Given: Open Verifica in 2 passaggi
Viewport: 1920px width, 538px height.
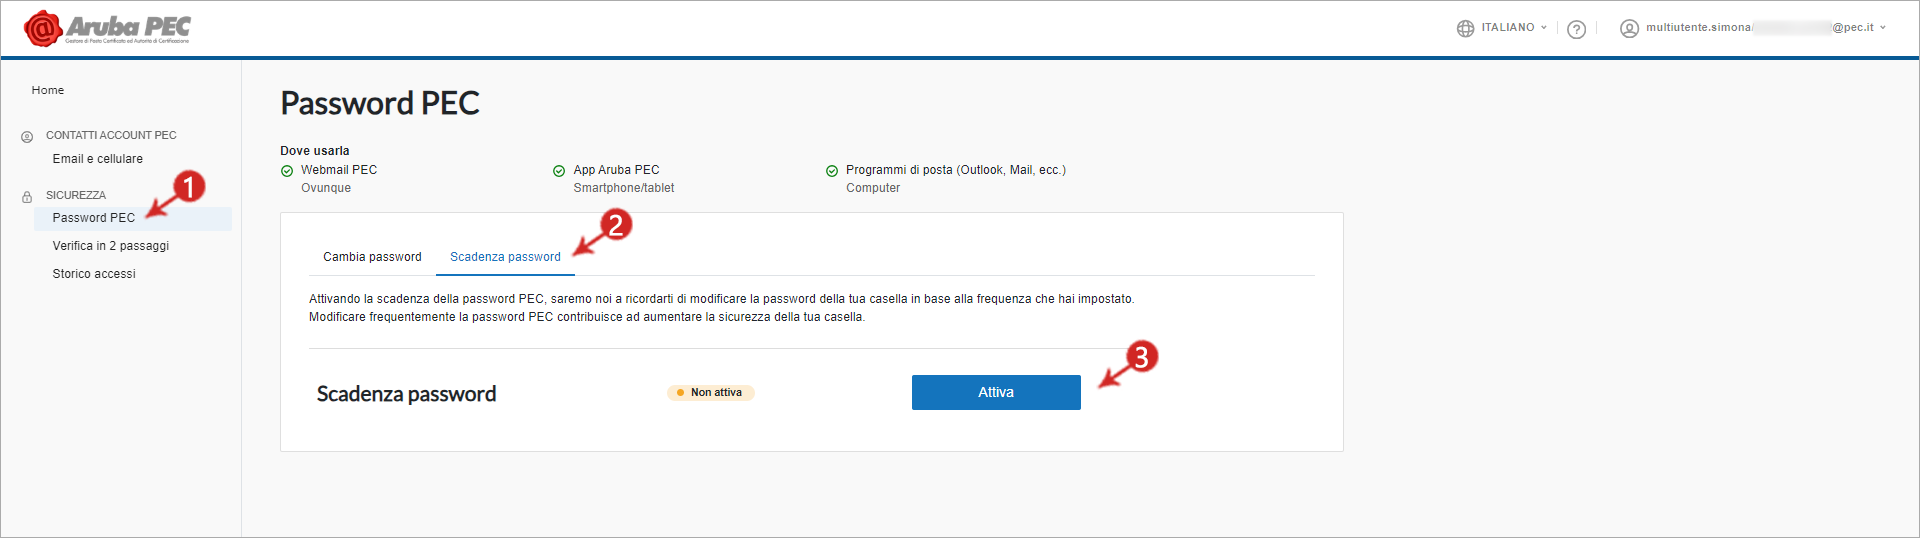Looking at the screenshot, I should click(111, 246).
